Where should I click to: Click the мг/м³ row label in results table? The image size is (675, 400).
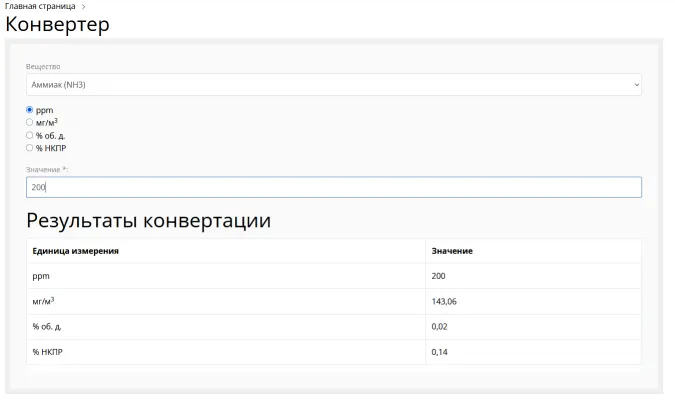coord(43,301)
